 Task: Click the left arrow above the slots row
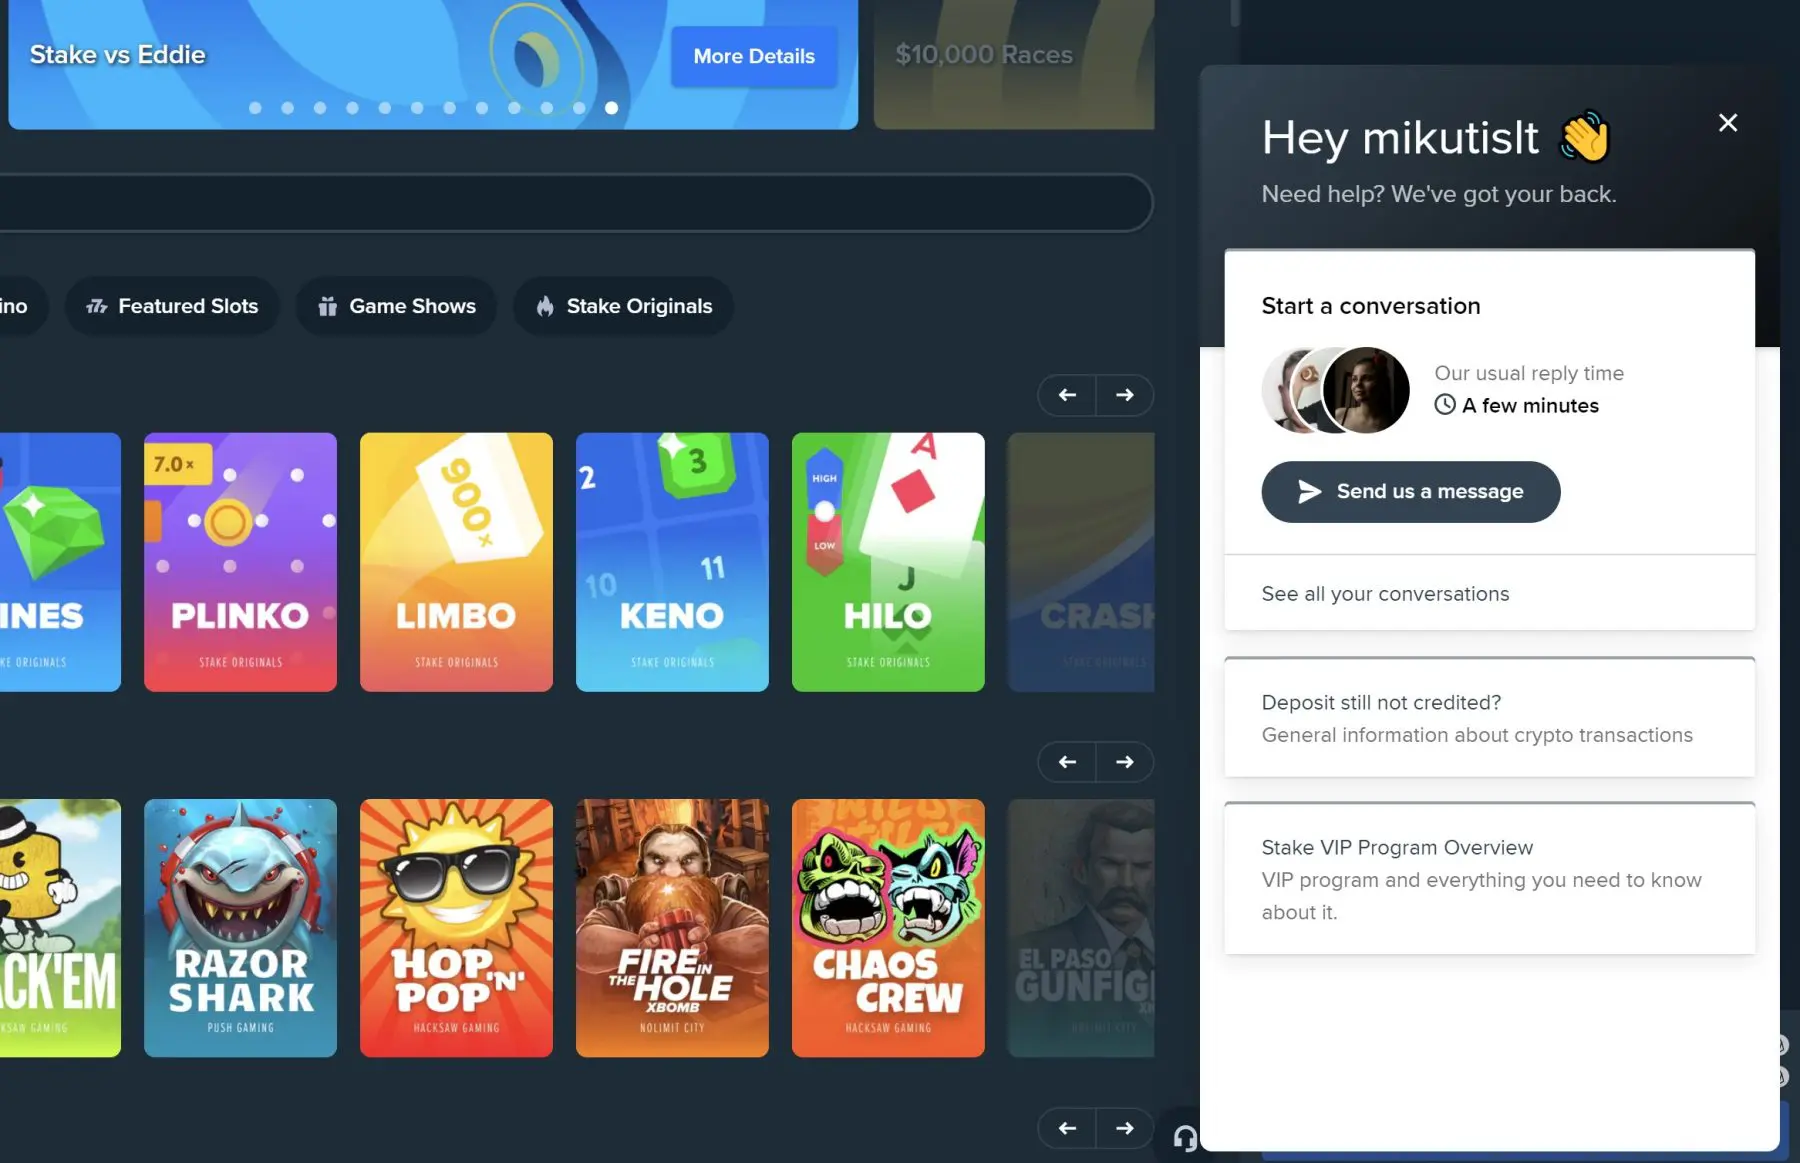[1066, 762]
